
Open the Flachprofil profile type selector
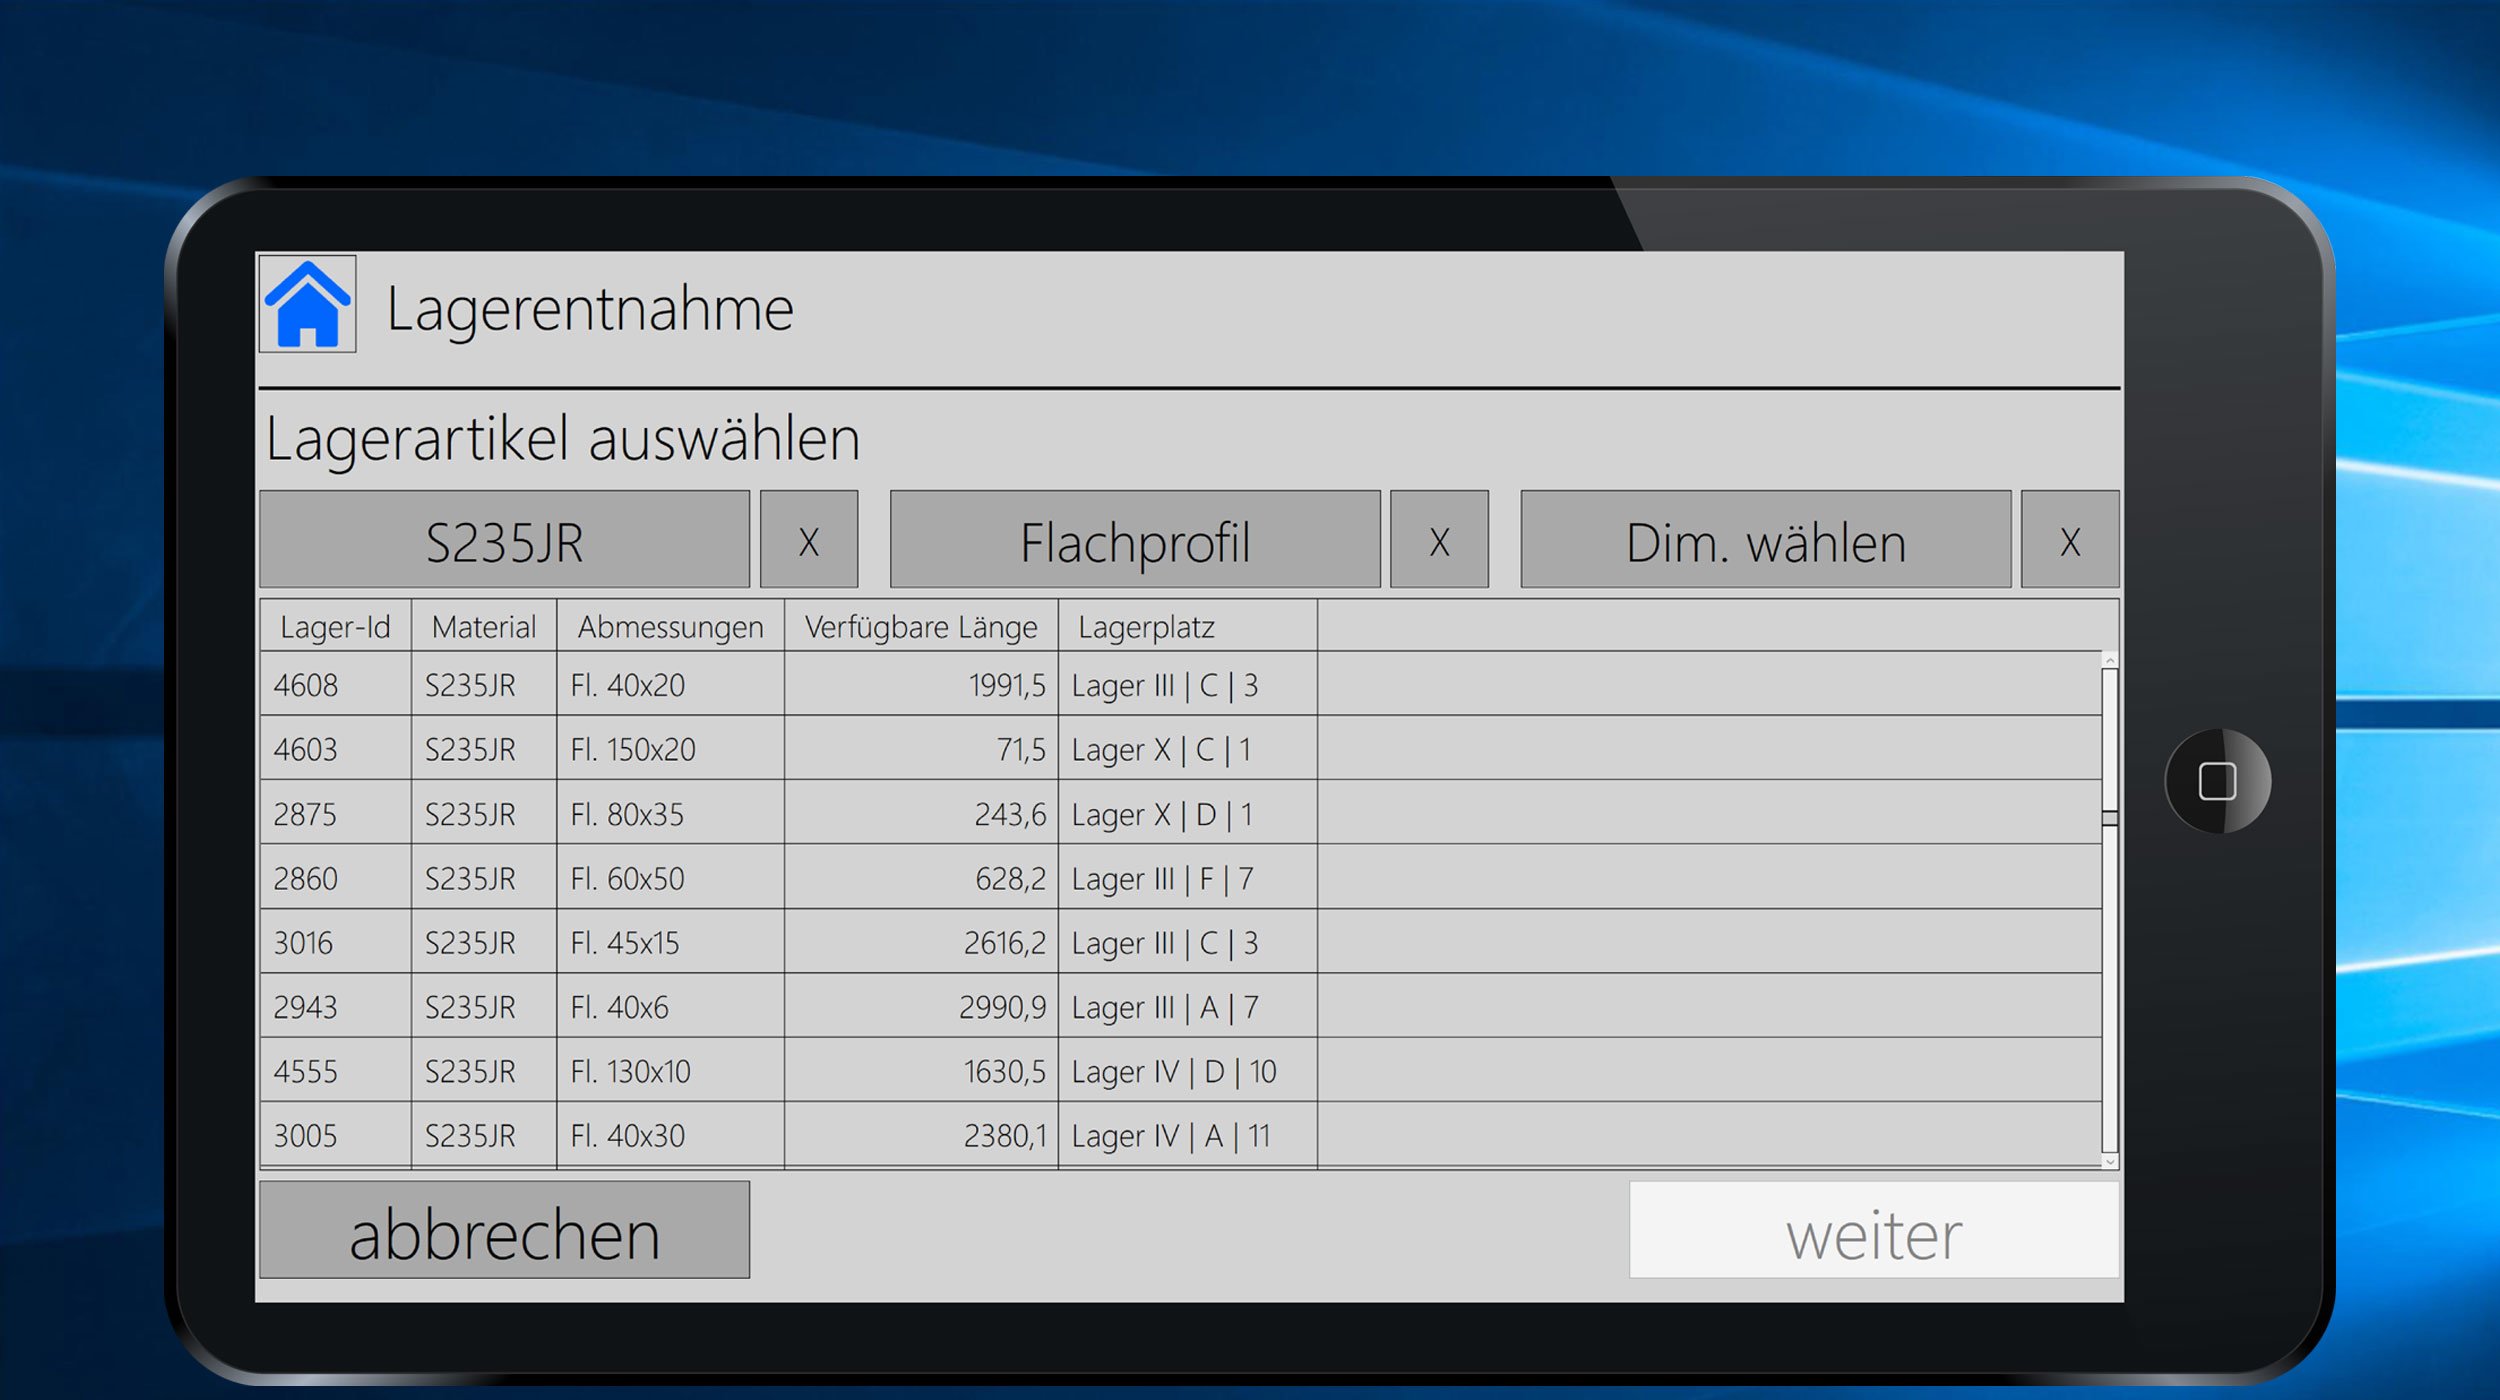[1134, 540]
